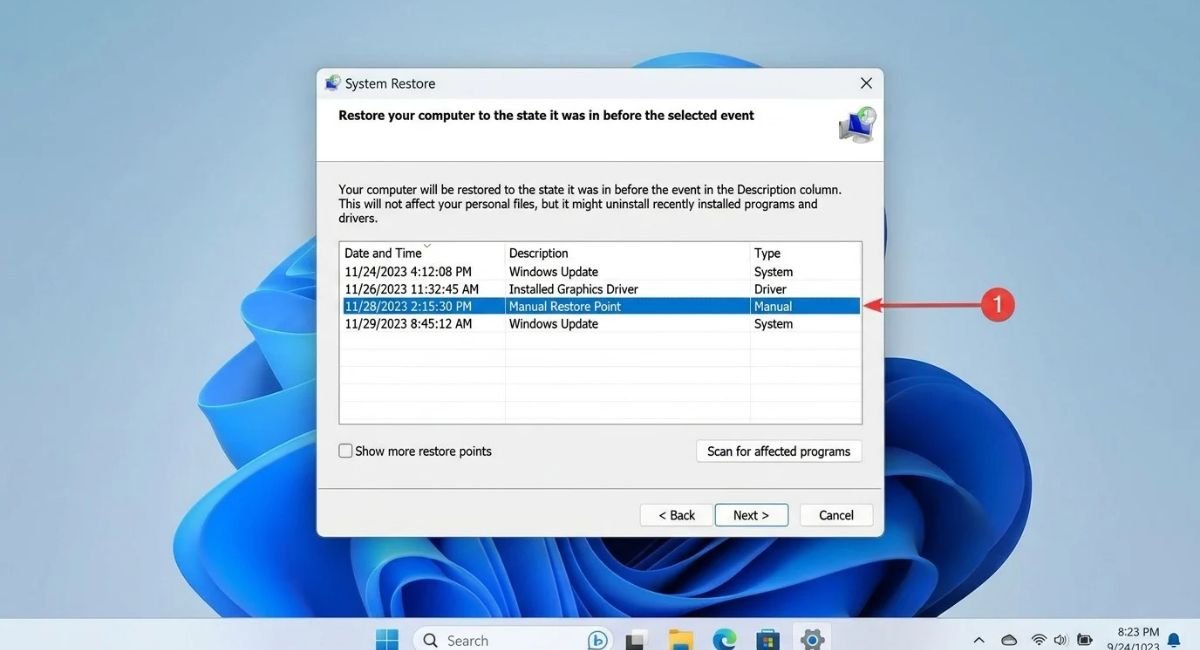Open Task View on the taskbar

coord(635,640)
